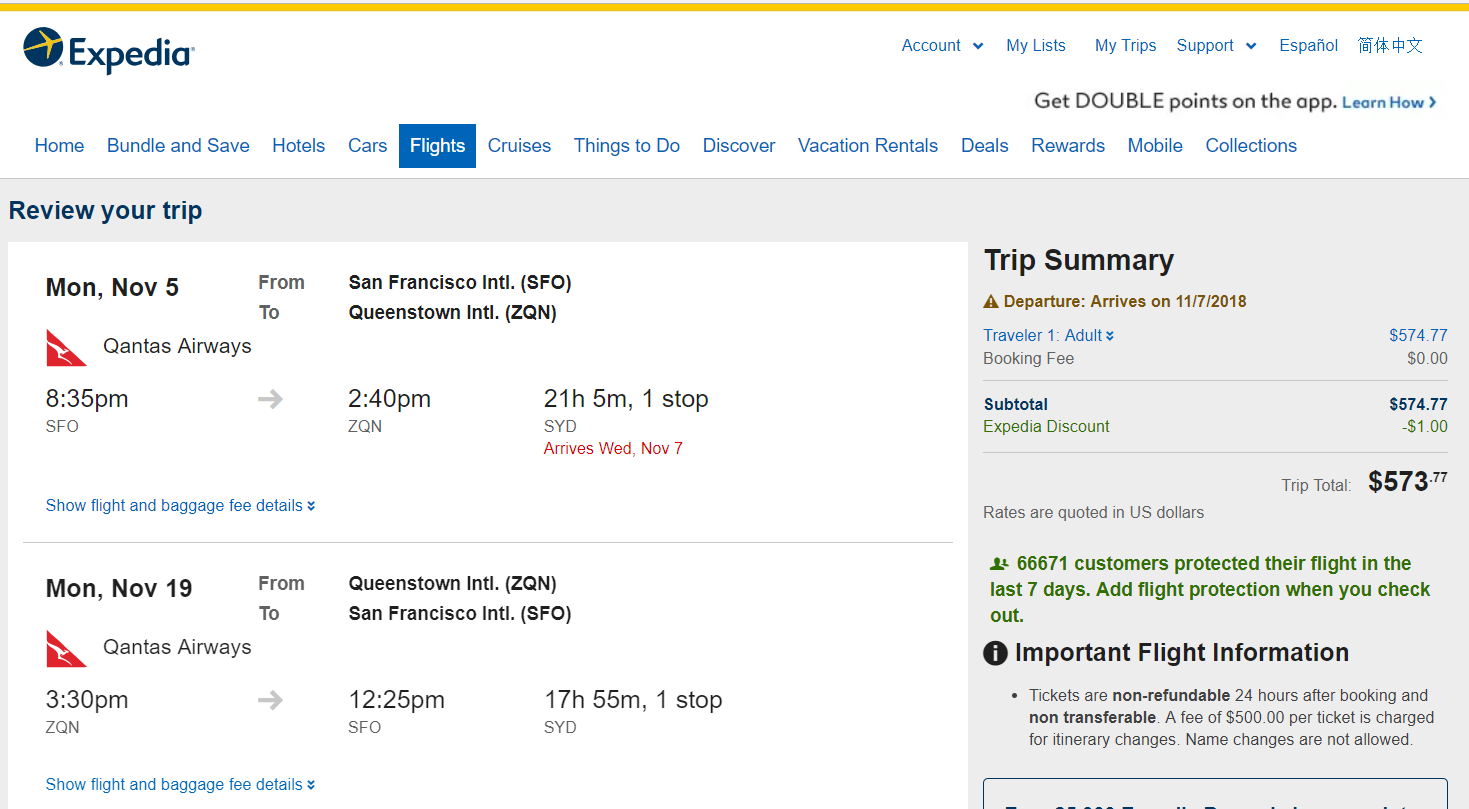The image size is (1469, 809).
Task: Click the Qantas logo on the Nov 19 flight
Action: [67, 649]
